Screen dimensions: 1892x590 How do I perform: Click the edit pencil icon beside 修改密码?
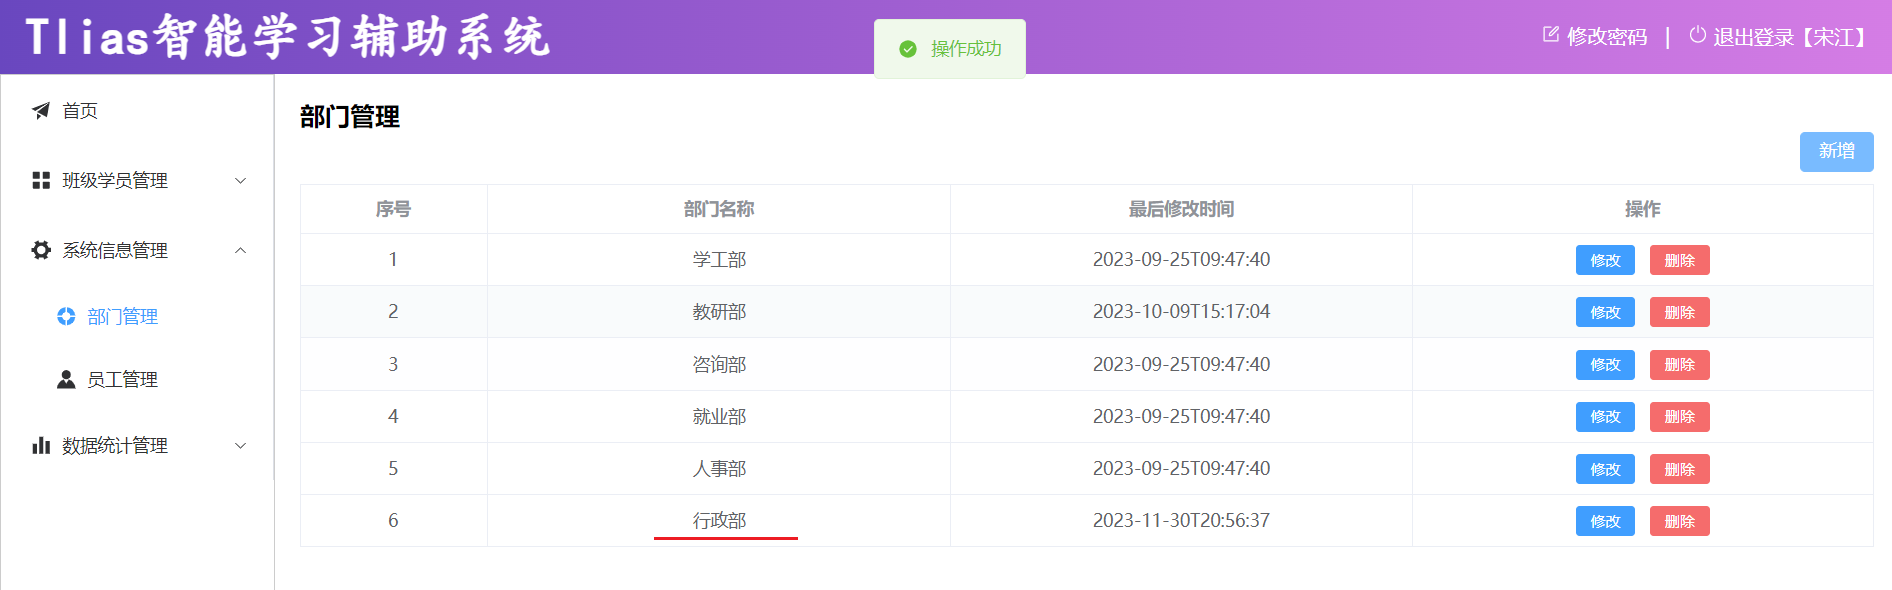pos(1551,35)
